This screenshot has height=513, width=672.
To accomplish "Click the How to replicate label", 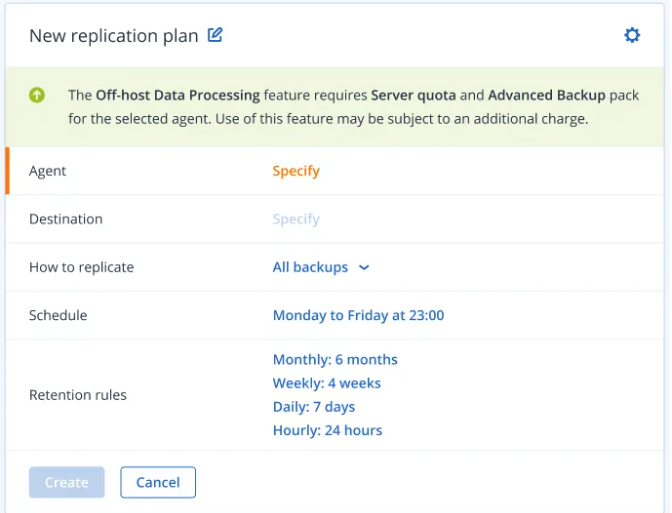I will pos(81,267).
